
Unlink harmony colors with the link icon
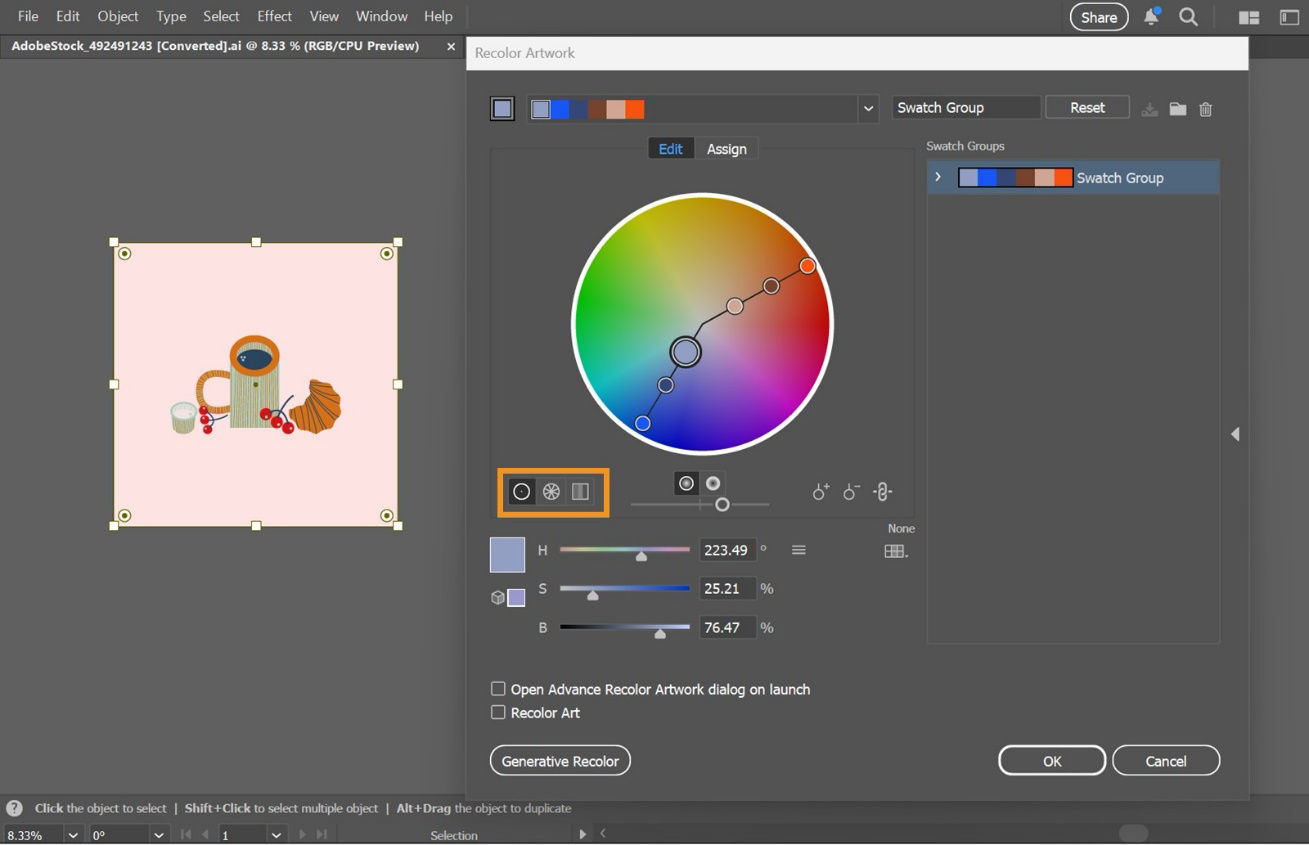[882, 491]
